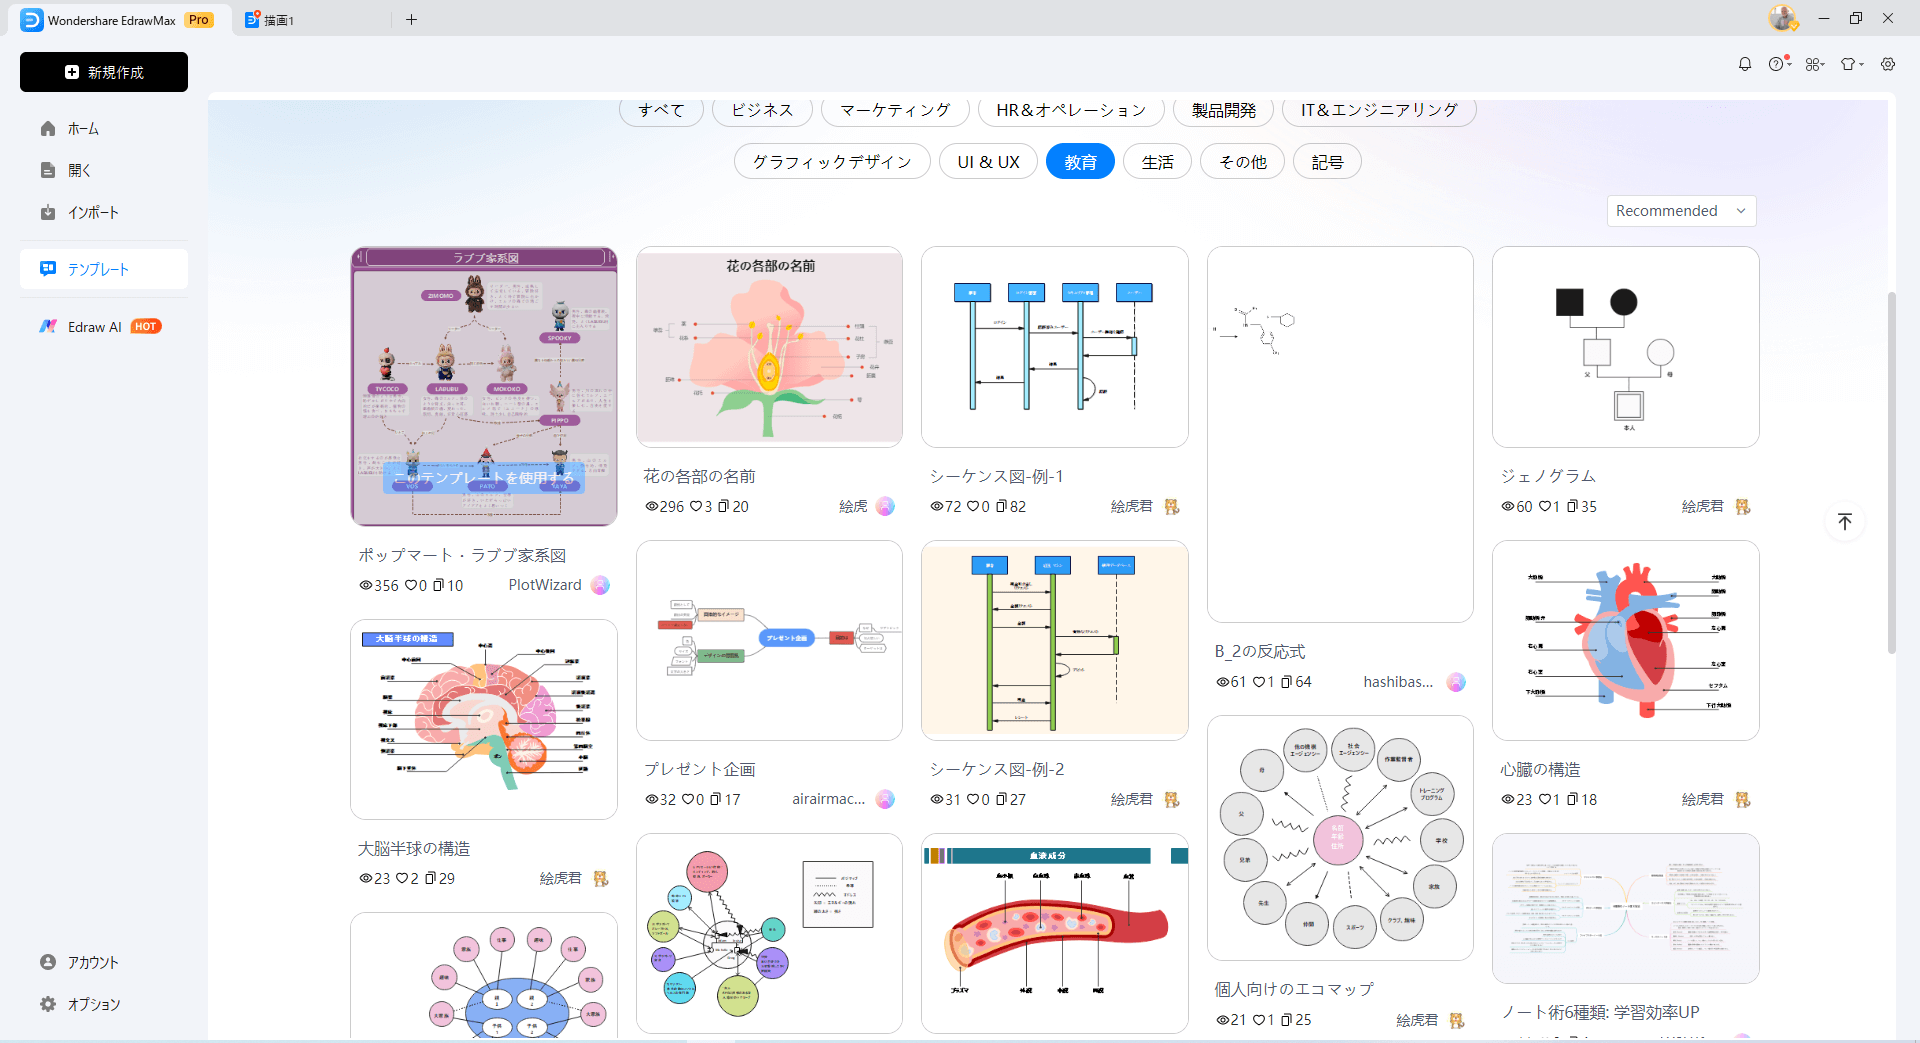Open the 心臓の構造 template thumbnail
Screen dimensions: 1920x1043
click(1624, 640)
